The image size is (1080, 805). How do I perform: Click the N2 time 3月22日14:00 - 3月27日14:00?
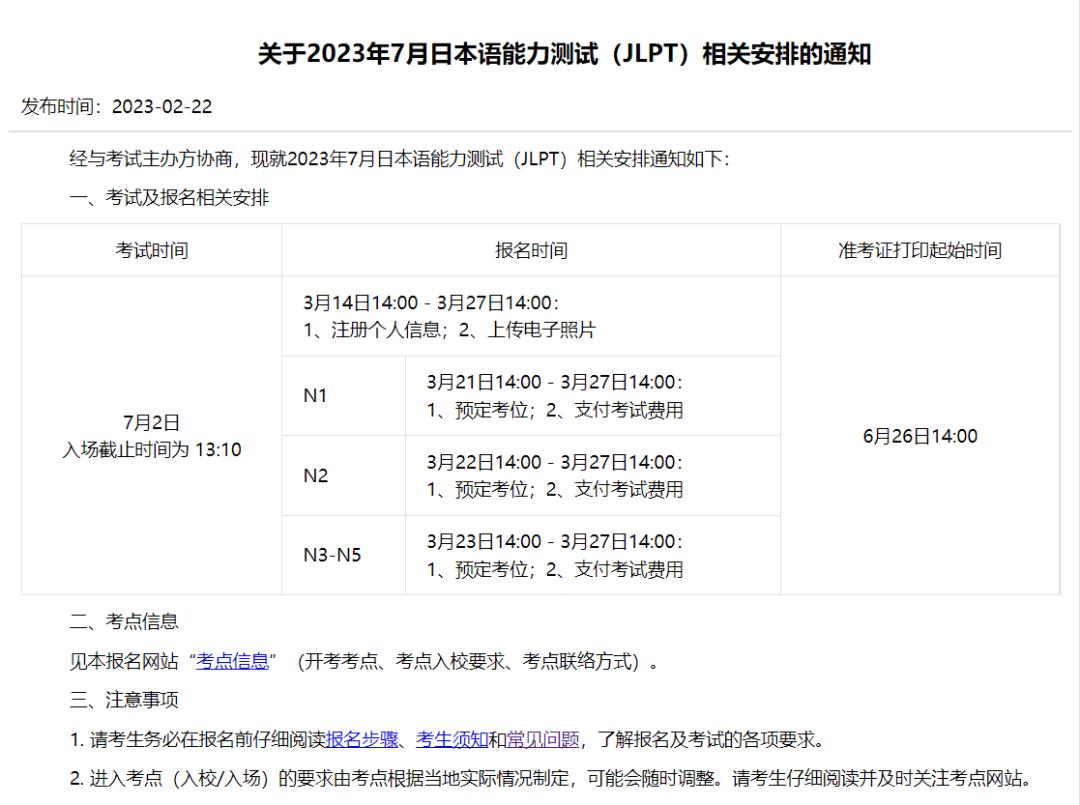[554, 462]
